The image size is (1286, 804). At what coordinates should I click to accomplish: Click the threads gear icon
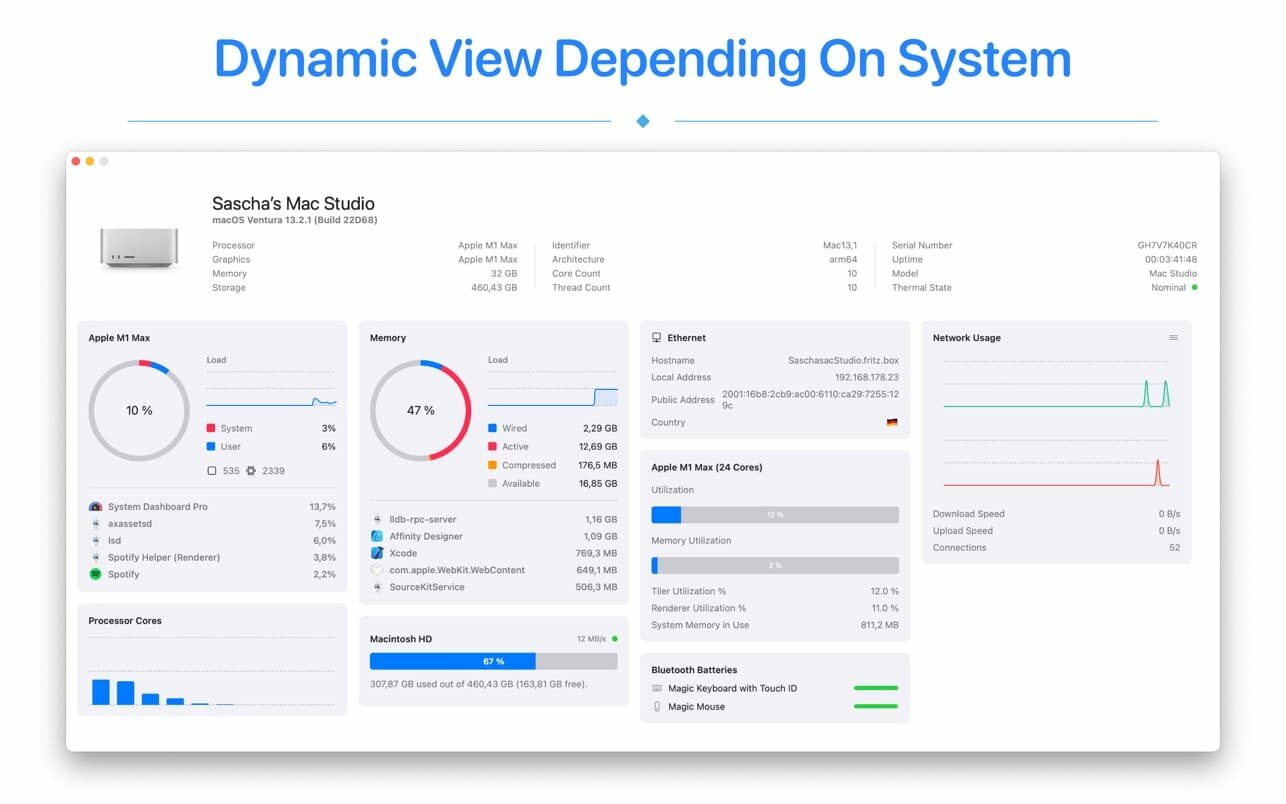click(250, 471)
